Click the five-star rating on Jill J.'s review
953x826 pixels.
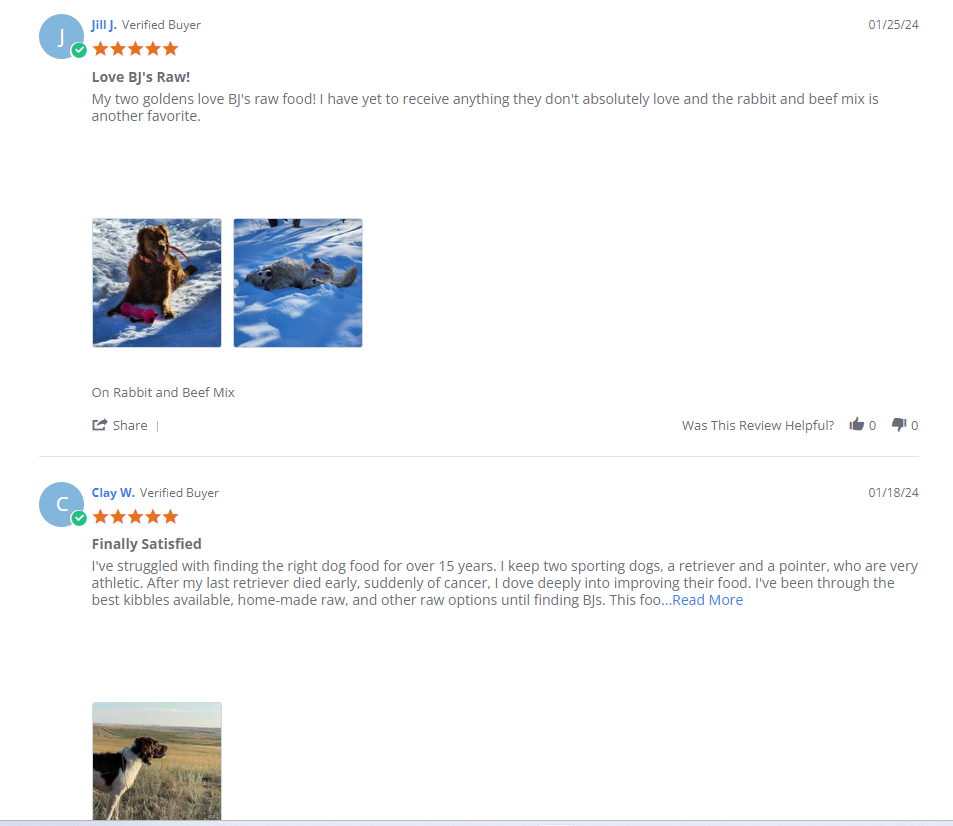[136, 49]
